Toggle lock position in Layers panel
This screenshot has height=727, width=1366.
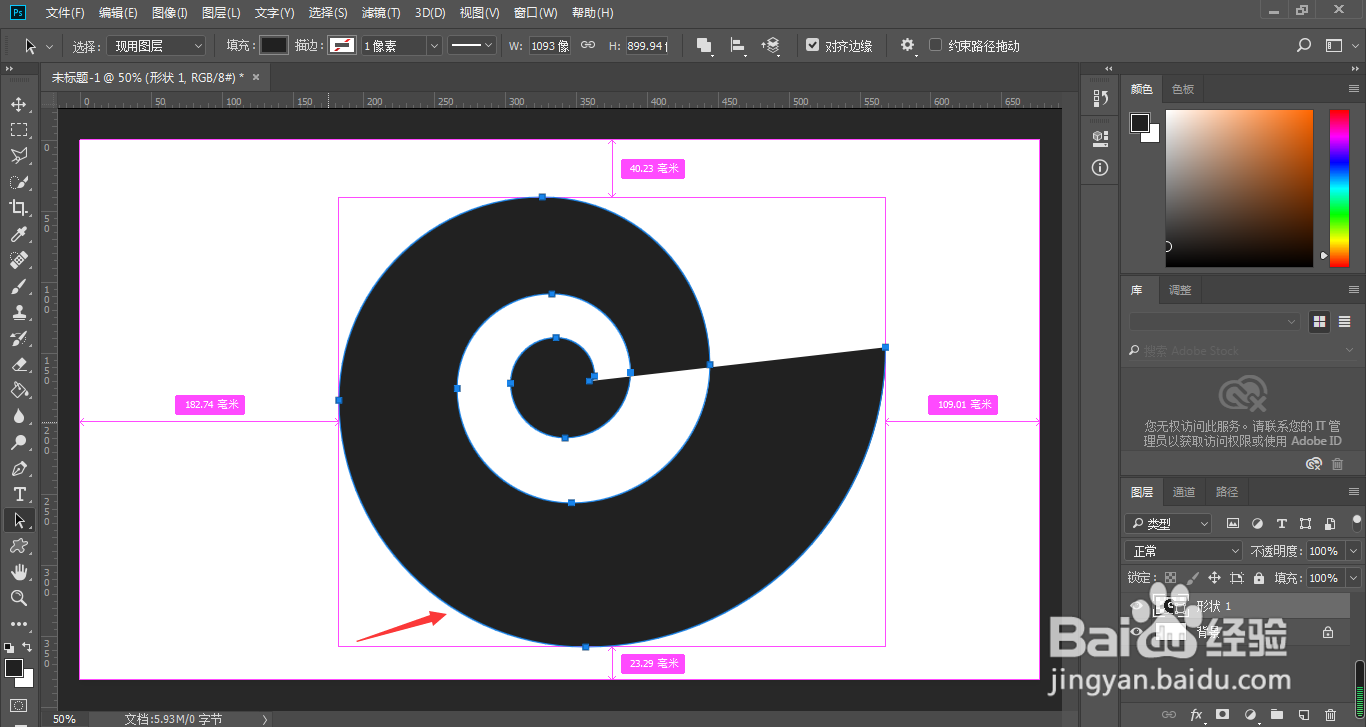1214,578
